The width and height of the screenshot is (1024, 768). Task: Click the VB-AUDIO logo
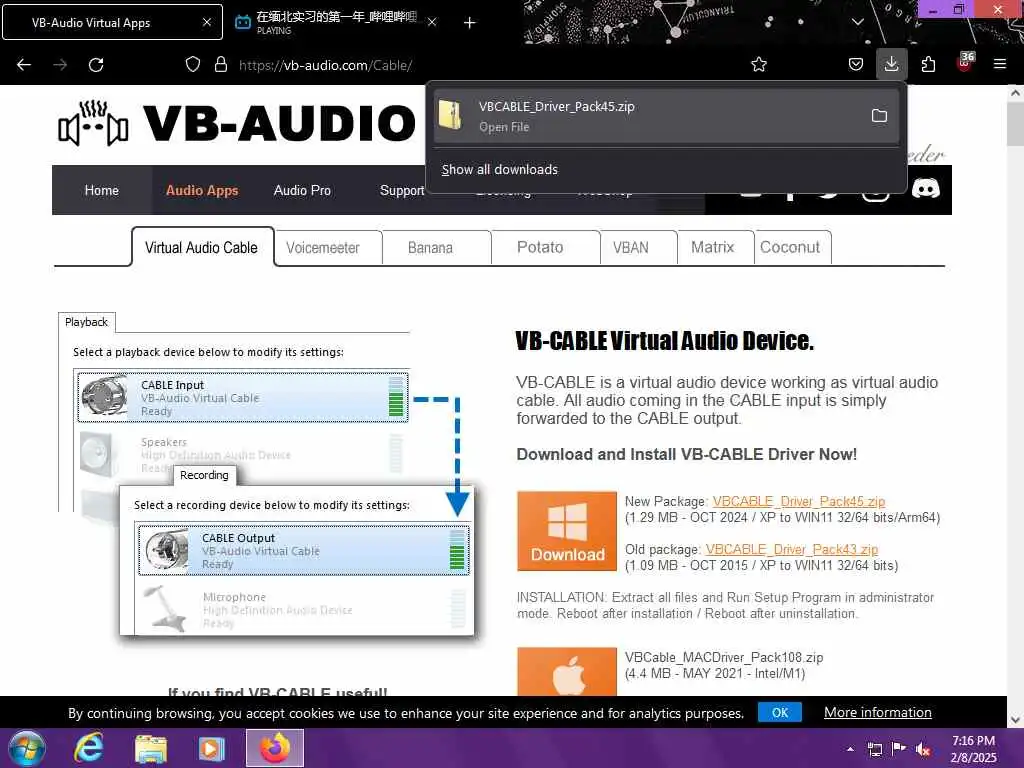(237, 123)
